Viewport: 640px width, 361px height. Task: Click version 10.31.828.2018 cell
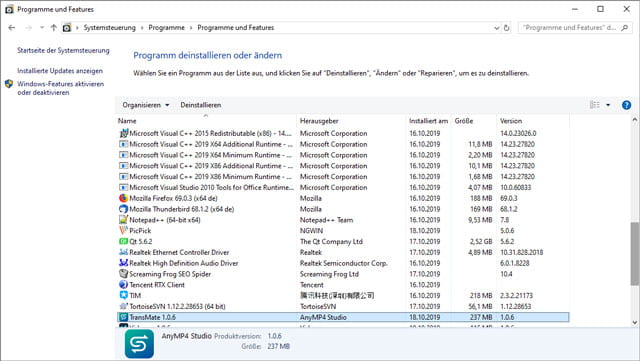coord(522,252)
